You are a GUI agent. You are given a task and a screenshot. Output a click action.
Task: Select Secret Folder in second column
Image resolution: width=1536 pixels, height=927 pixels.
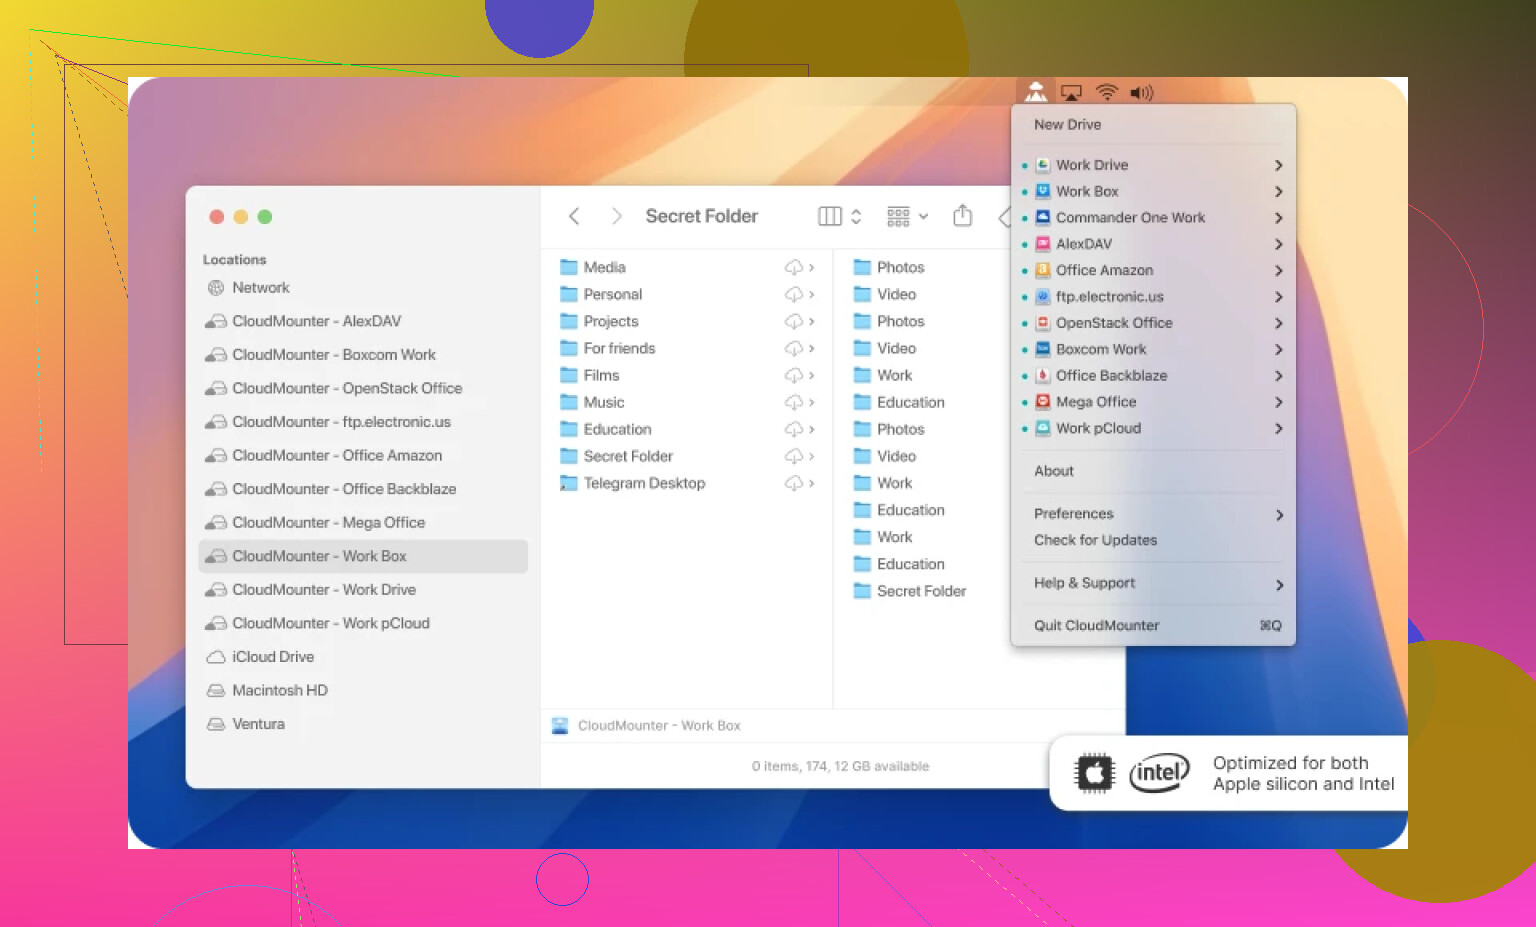click(x=921, y=591)
